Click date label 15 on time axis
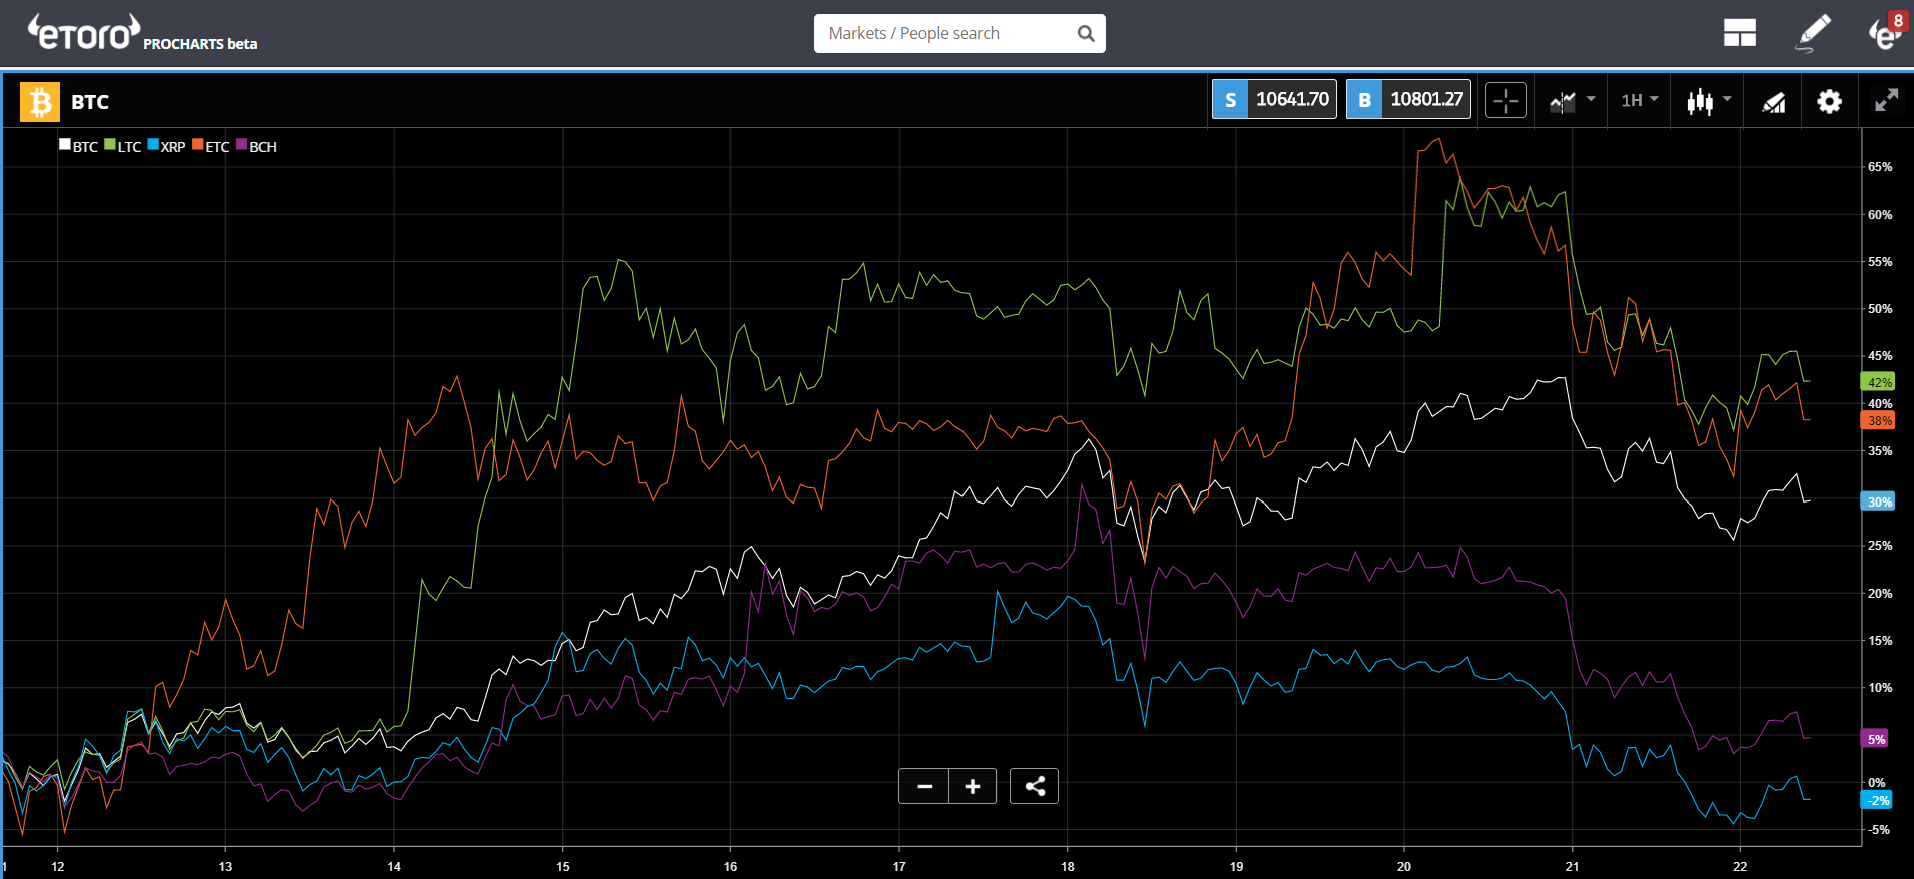This screenshot has height=879, width=1914. tap(563, 866)
